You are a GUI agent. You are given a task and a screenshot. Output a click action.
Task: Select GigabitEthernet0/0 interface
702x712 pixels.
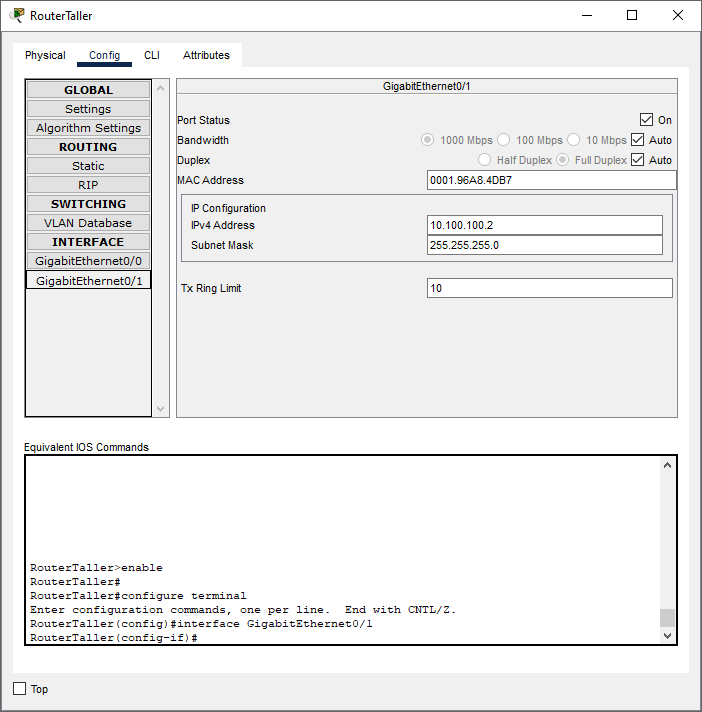88,261
